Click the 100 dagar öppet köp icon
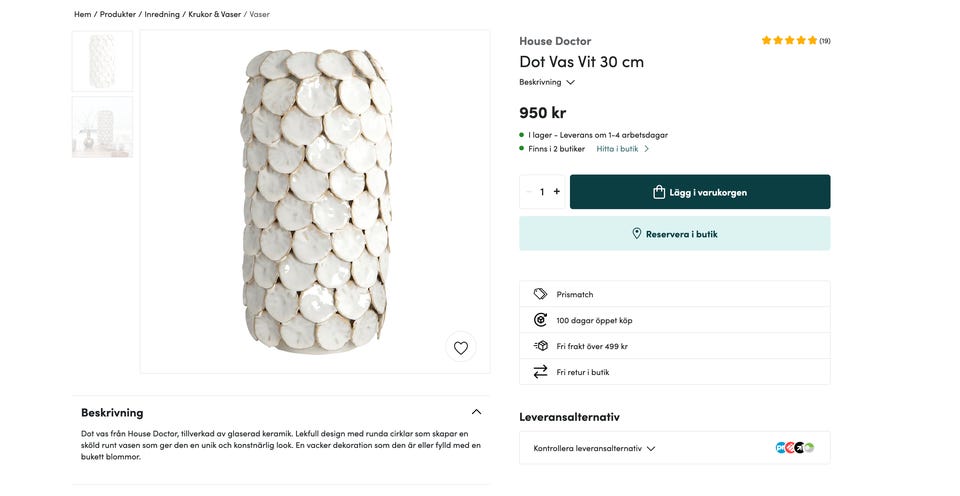This screenshot has height=496, width=960. (540, 320)
